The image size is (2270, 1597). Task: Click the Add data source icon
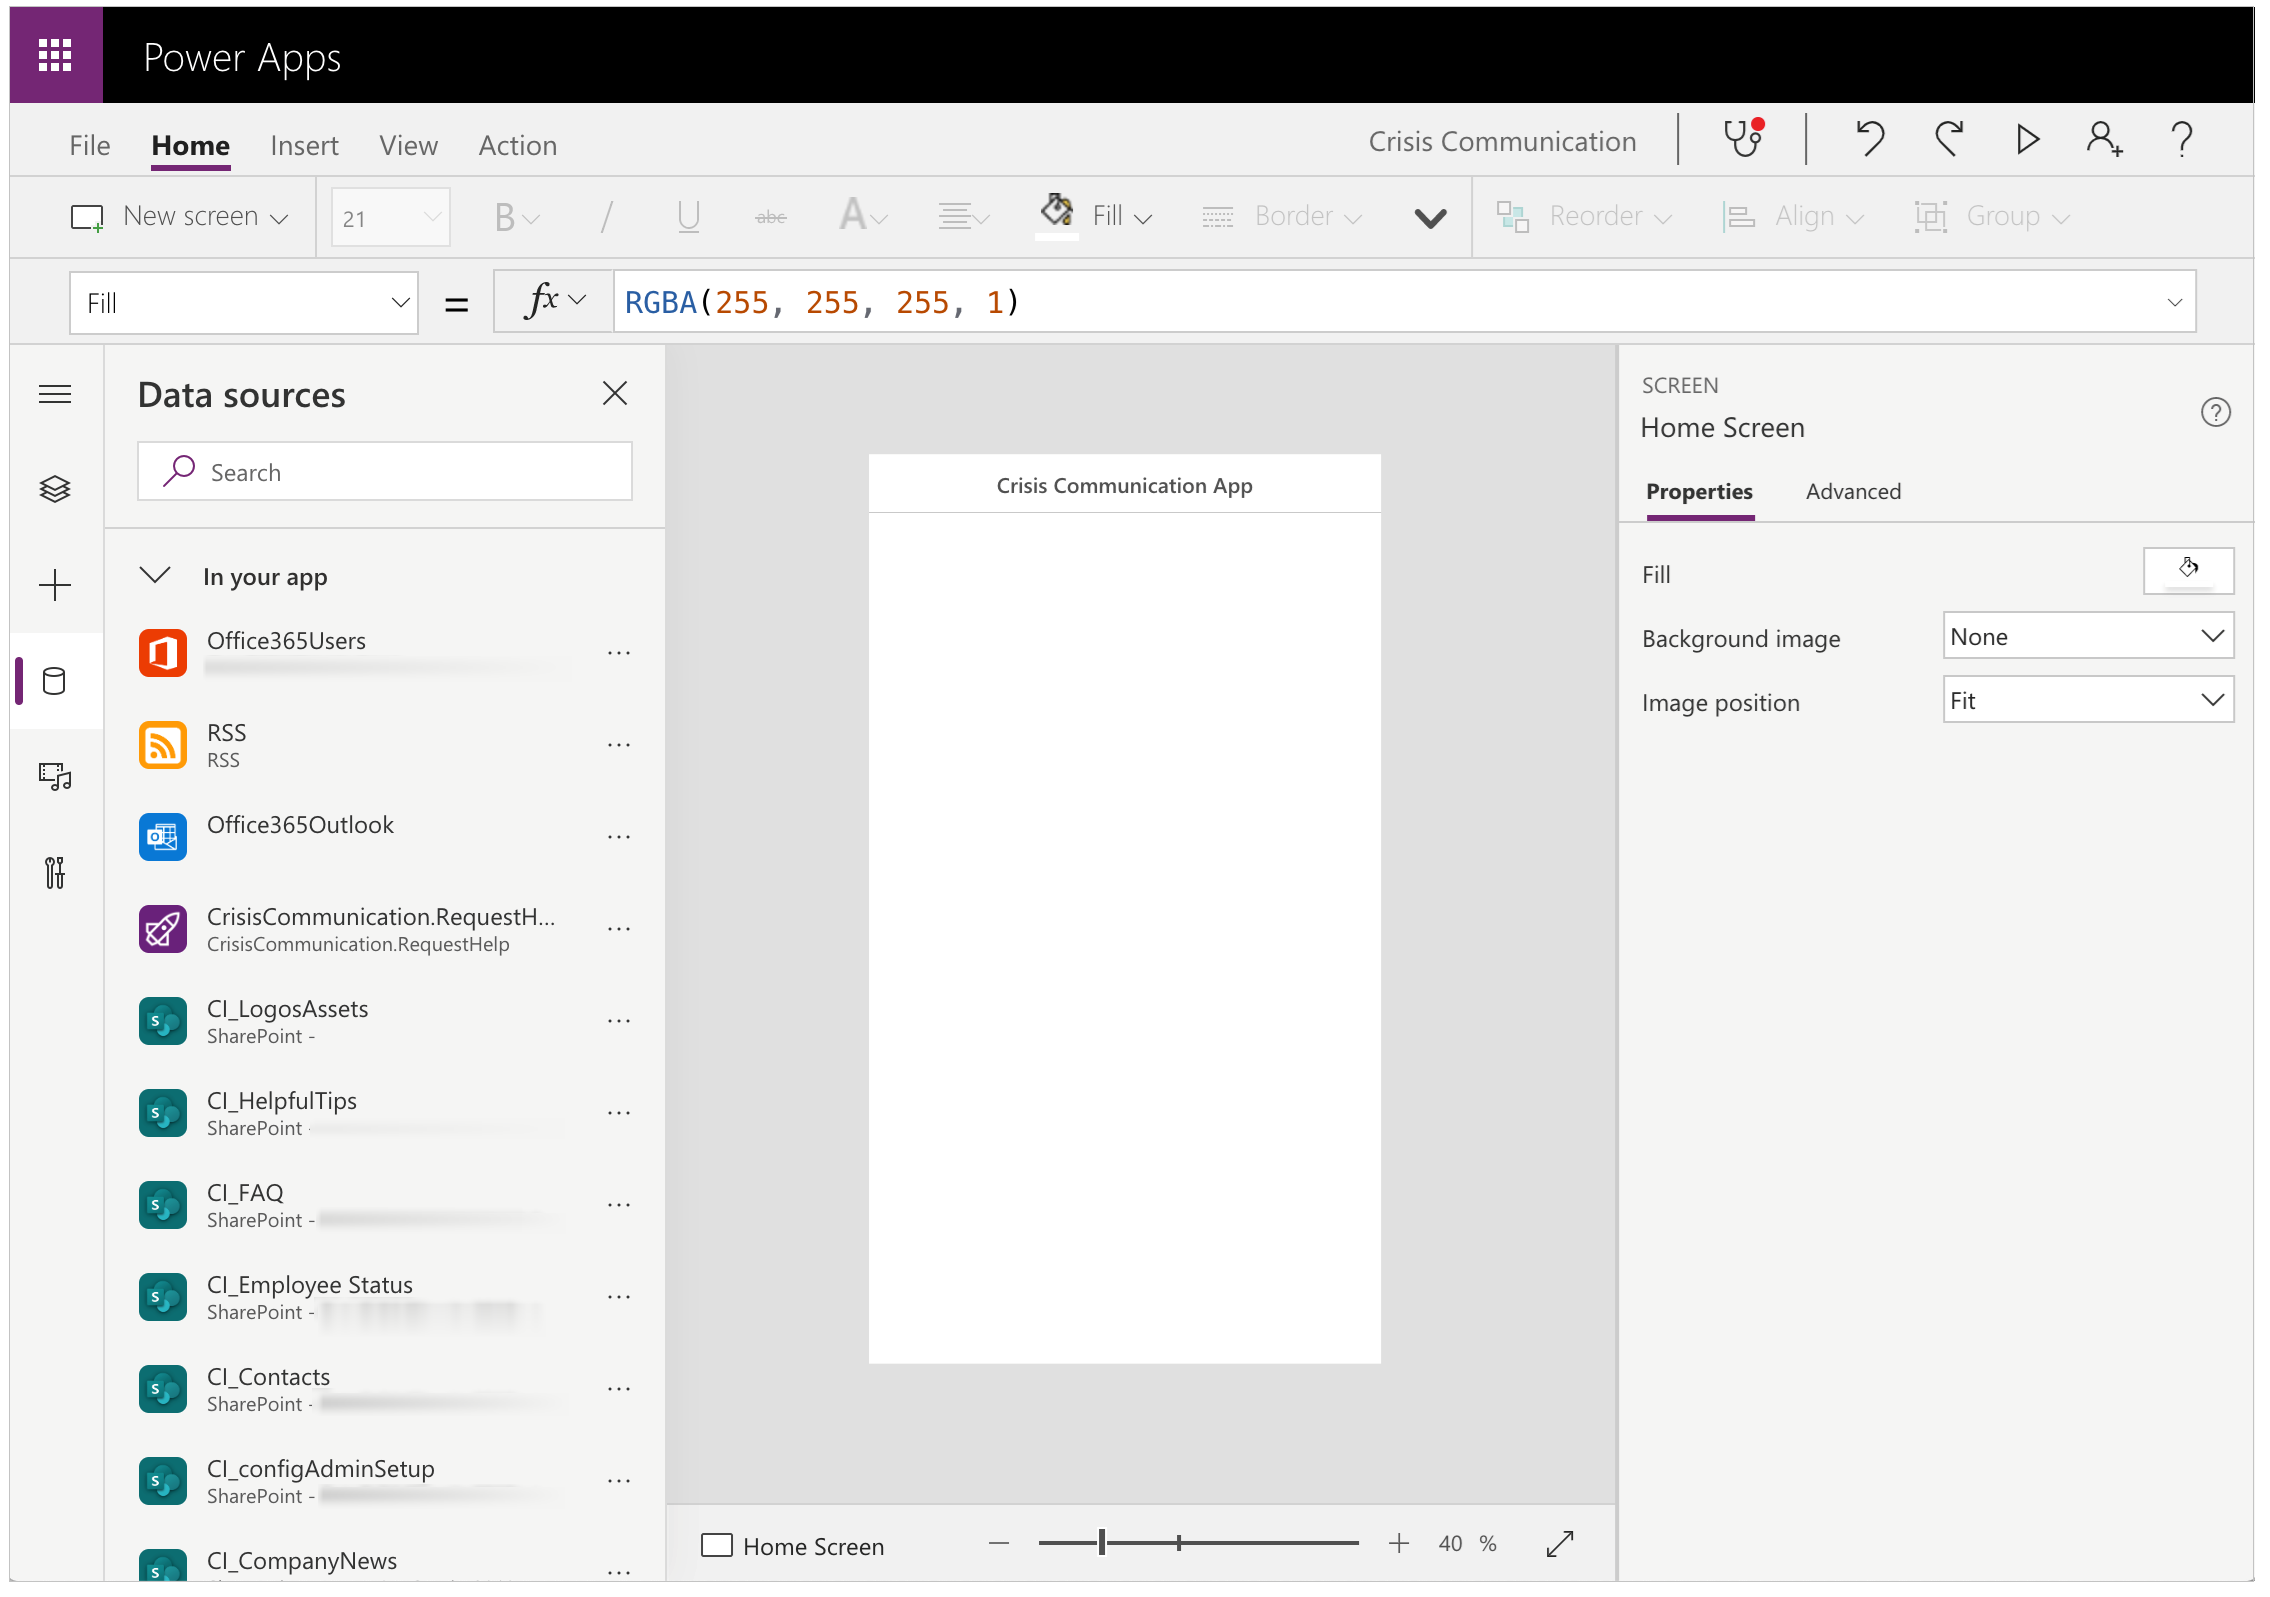[52, 679]
